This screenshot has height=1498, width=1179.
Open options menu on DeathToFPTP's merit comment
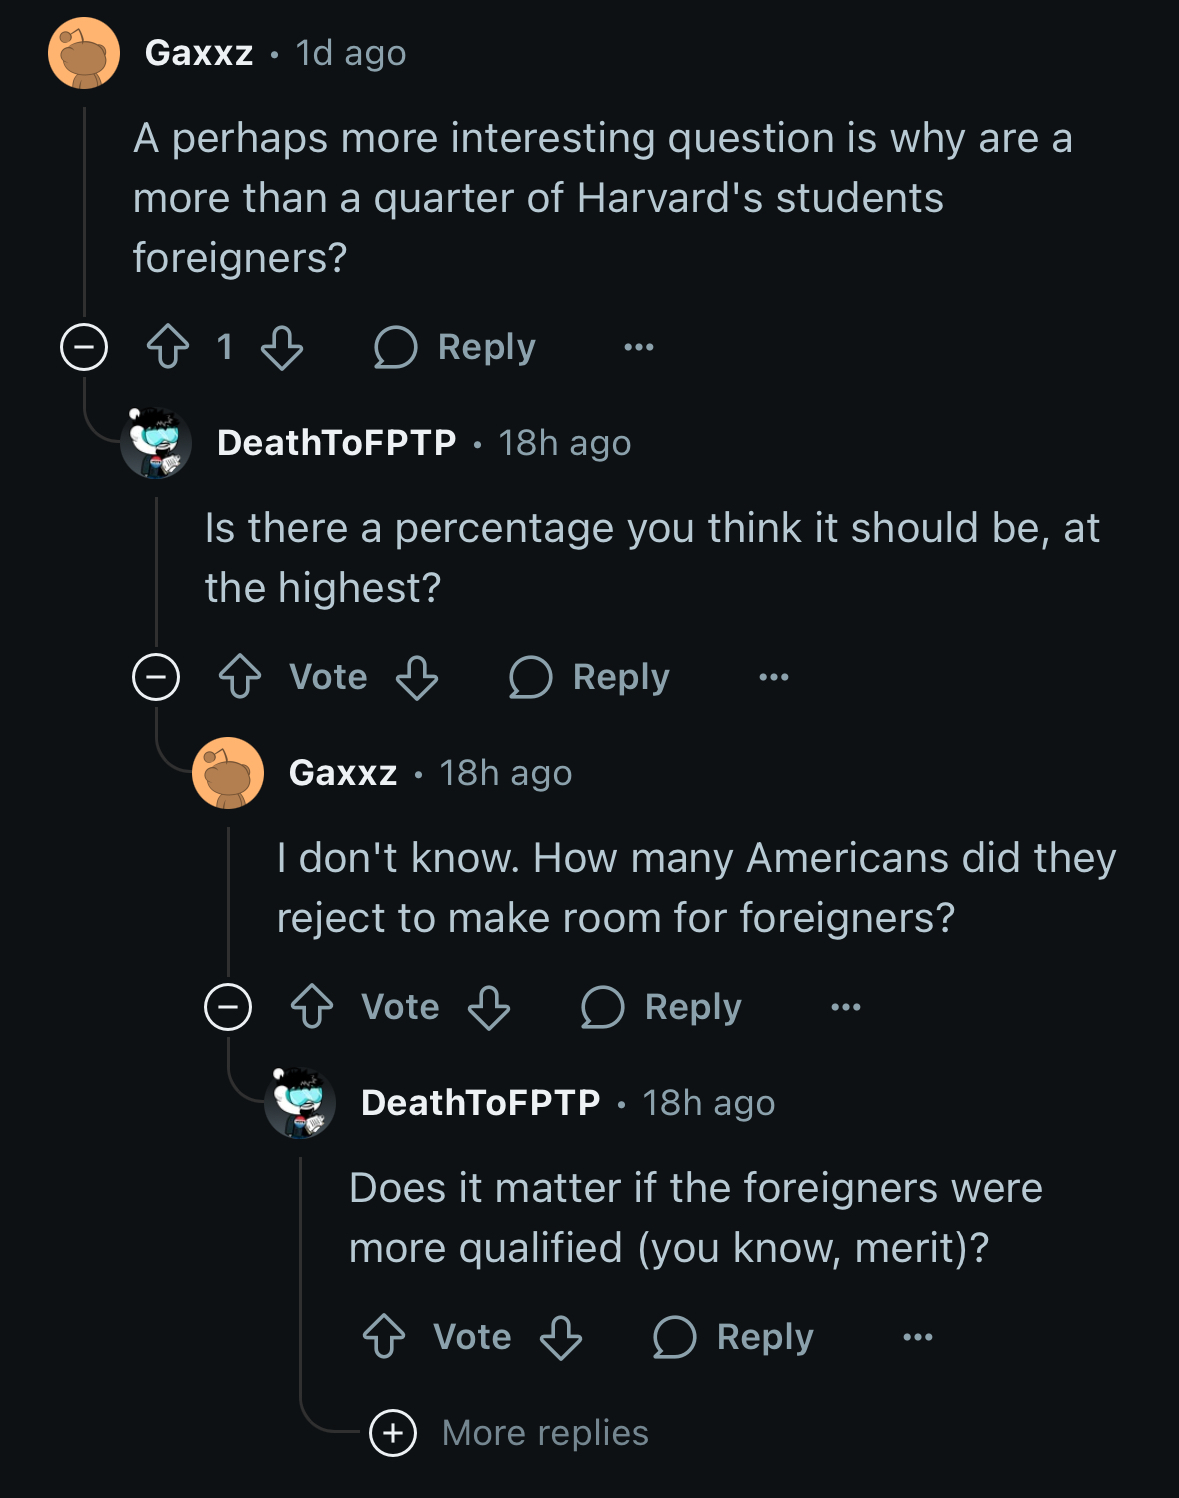pyautogui.click(x=918, y=1337)
